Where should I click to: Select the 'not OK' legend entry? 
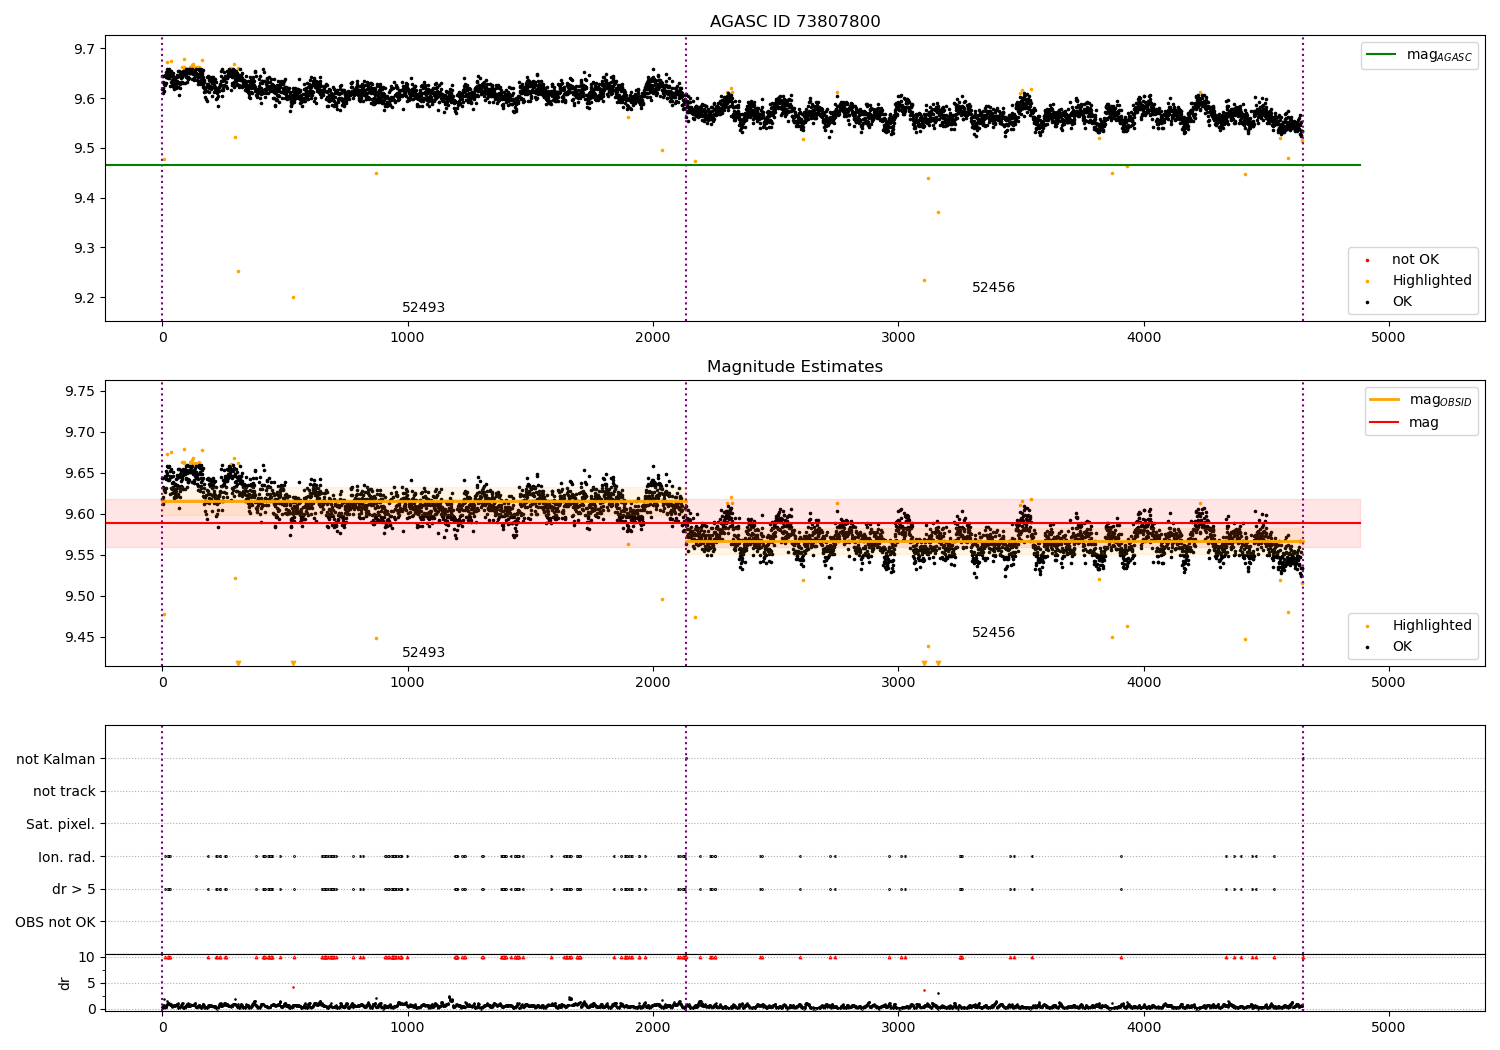pyautogui.click(x=1415, y=260)
